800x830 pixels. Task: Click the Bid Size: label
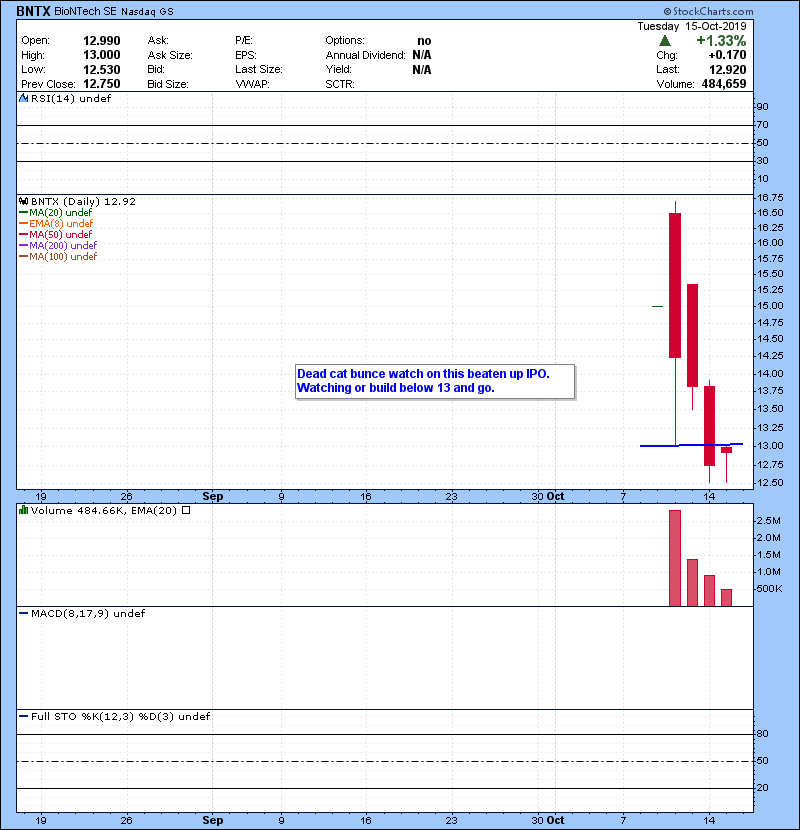[x=168, y=84]
